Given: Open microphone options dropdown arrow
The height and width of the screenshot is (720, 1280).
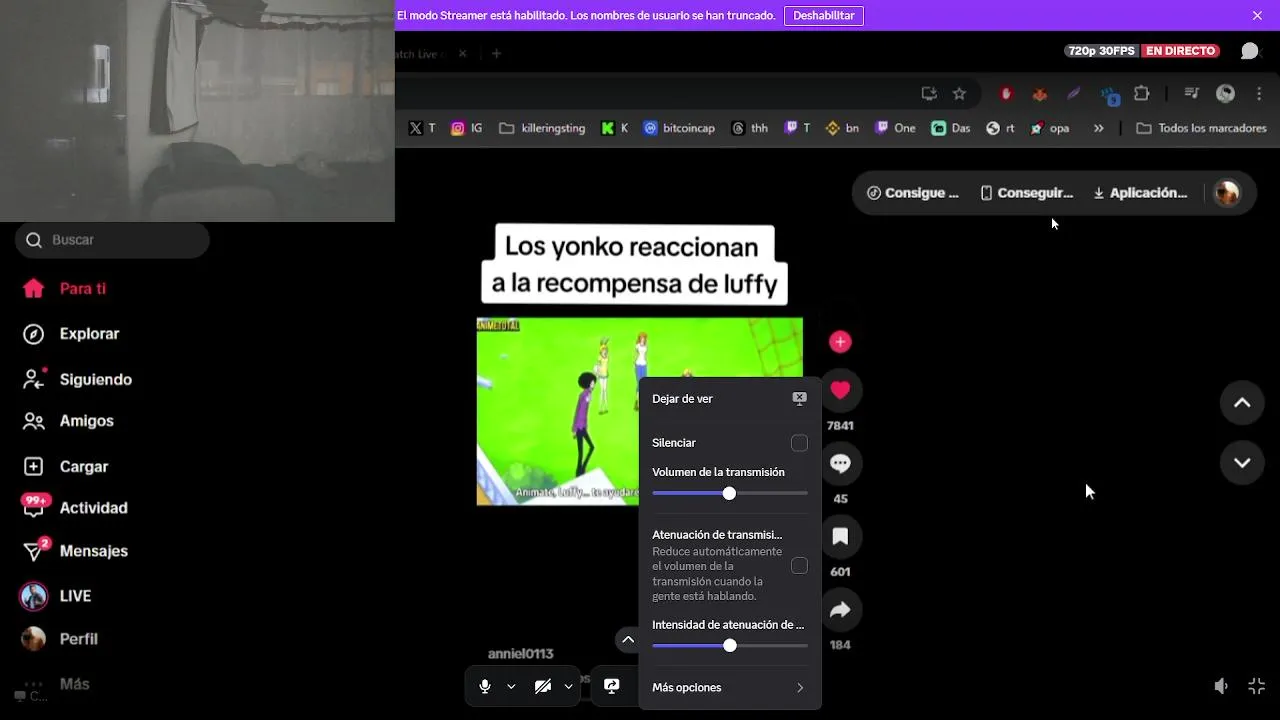Looking at the screenshot, I should (511, 687).
